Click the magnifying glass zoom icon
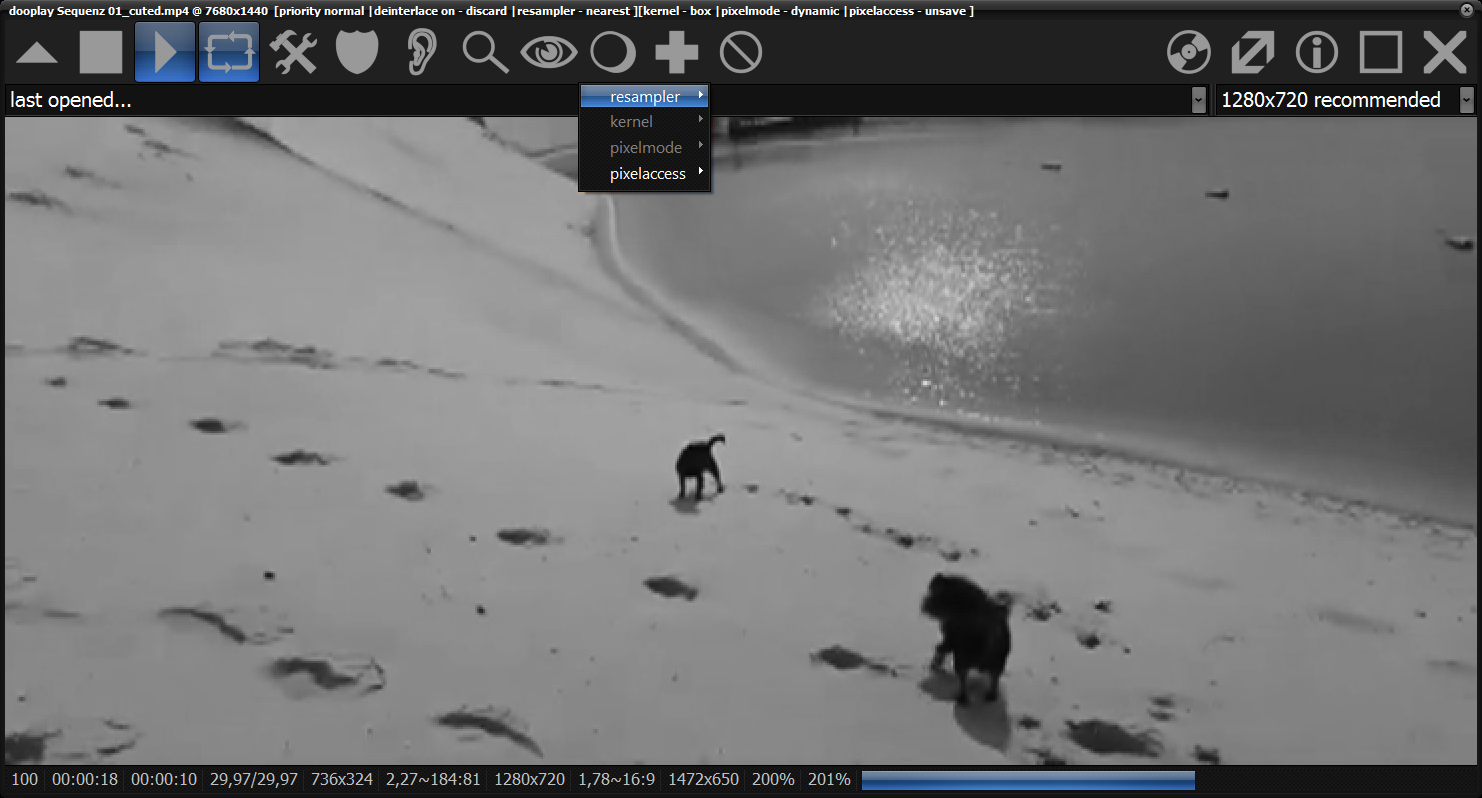Screen dimensions: 1482x798 (485, 52)
